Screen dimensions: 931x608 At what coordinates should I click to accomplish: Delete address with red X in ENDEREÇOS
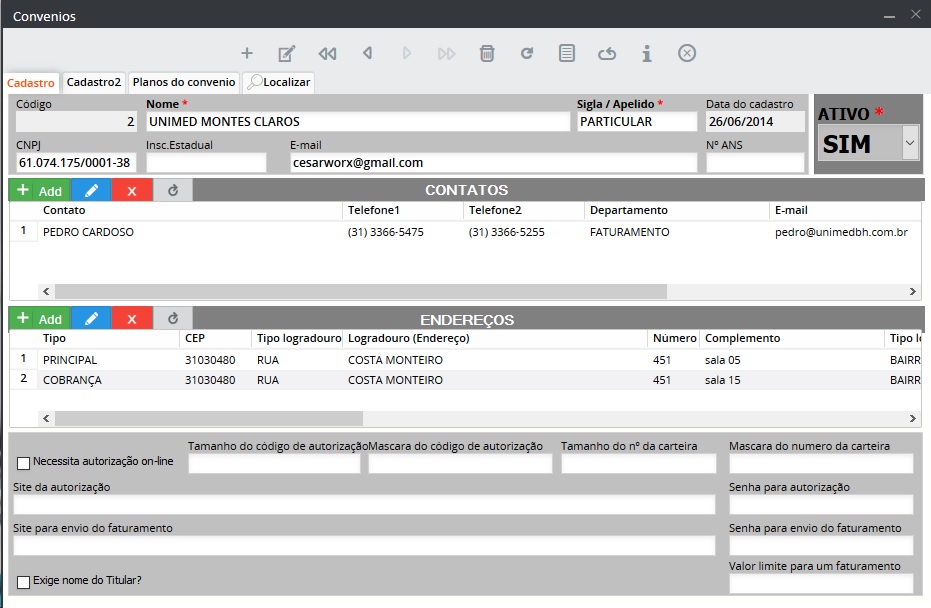132,319
